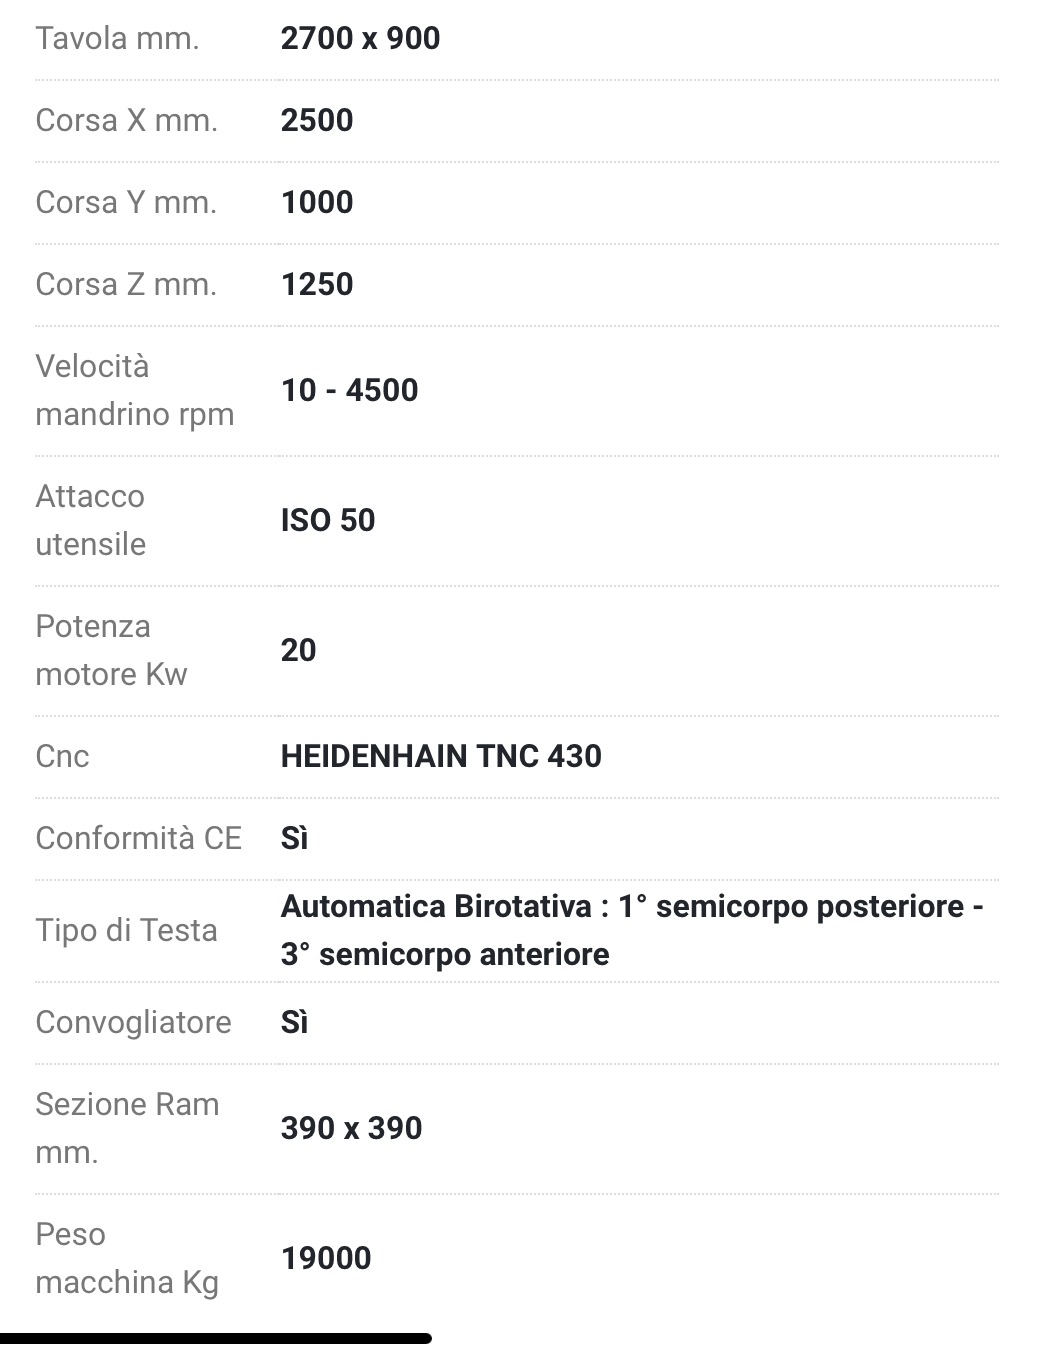Click the Peso macchina Kg label
Screen dimensions: 1042x1359
point(127,1258)
